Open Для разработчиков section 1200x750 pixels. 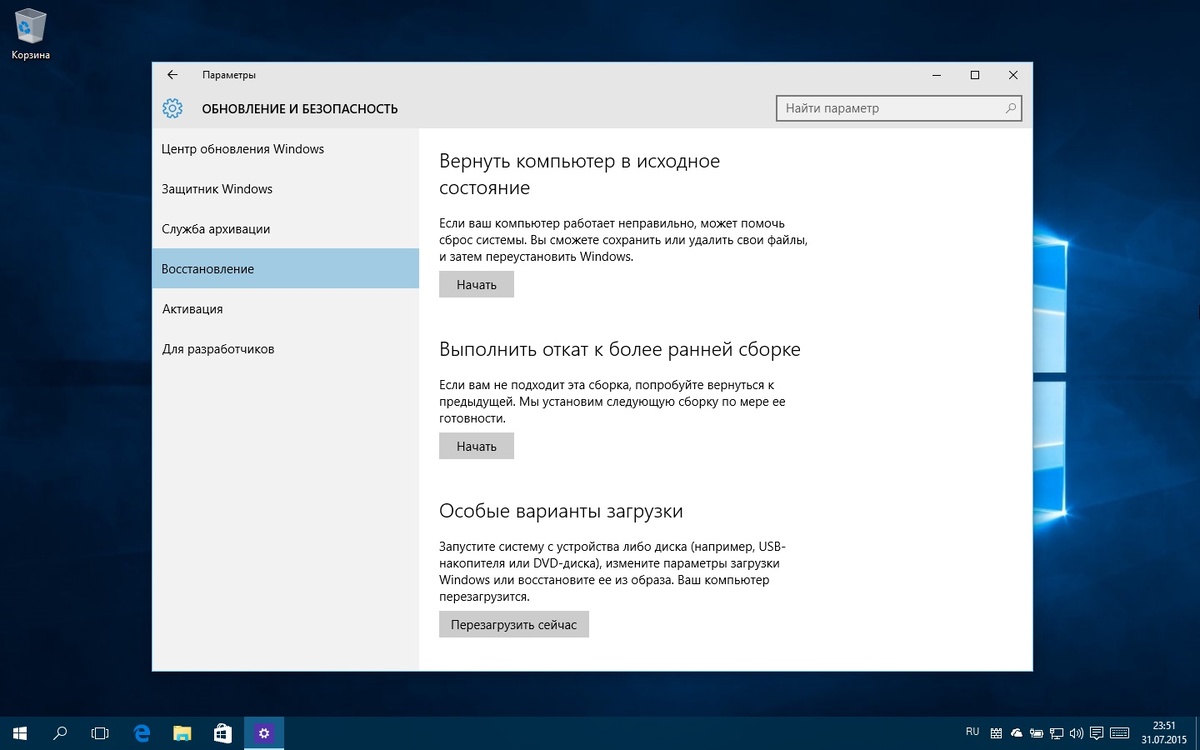285,349
